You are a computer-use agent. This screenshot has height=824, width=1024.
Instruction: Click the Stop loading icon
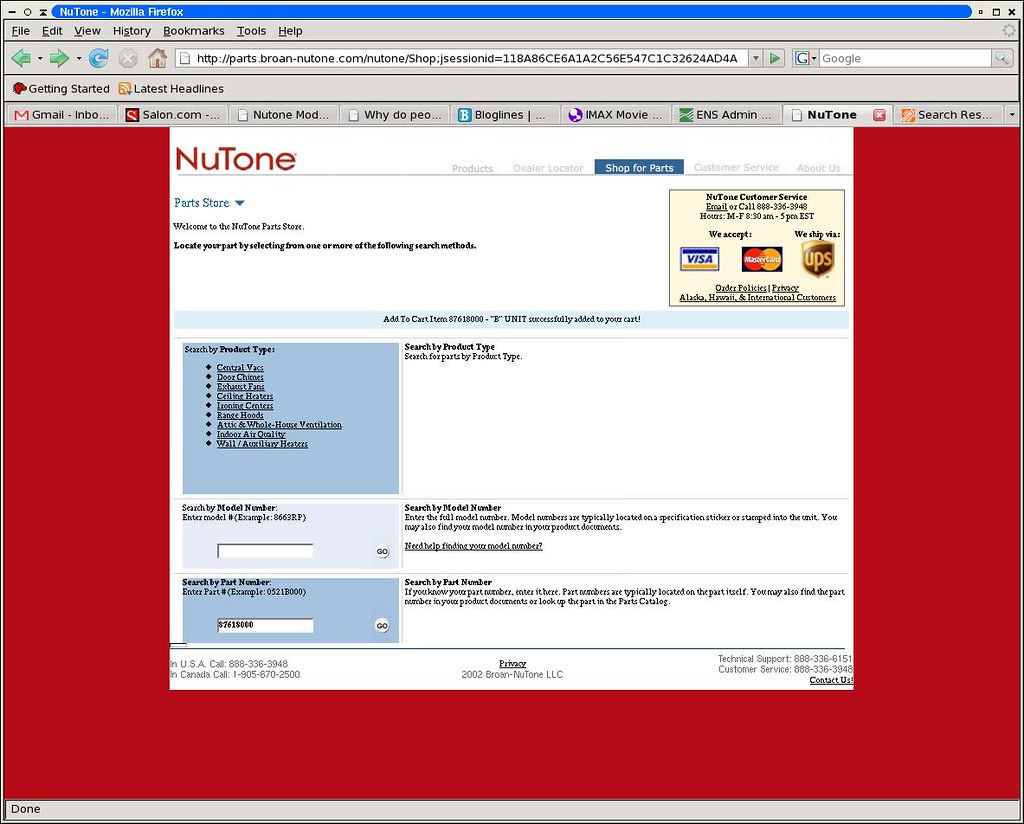tap(128, 58)
